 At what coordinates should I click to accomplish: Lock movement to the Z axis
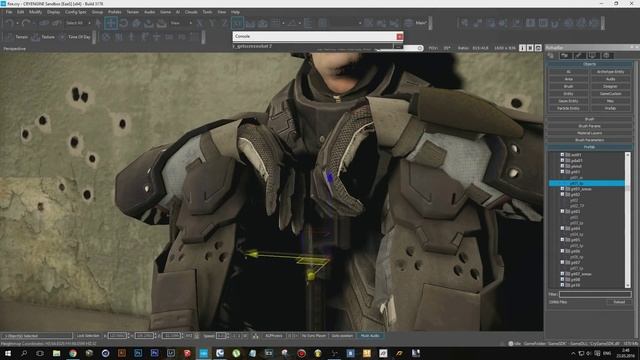pyautogui.click(x=224, y=23)
